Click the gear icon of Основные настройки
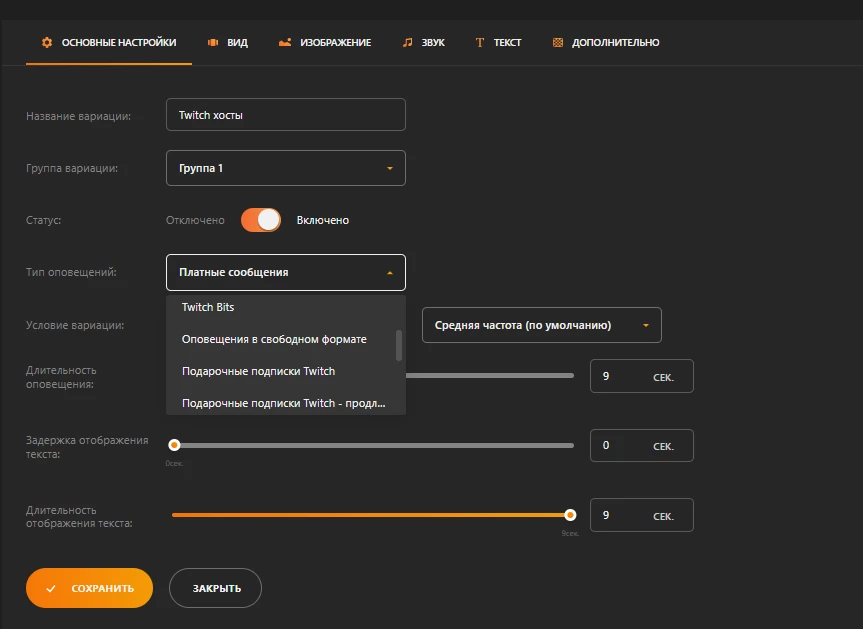 pos(47,42)
